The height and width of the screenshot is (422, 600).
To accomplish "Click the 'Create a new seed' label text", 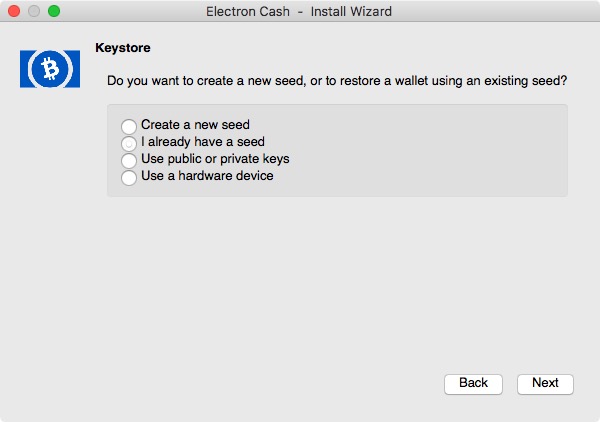I will (195, 125).
